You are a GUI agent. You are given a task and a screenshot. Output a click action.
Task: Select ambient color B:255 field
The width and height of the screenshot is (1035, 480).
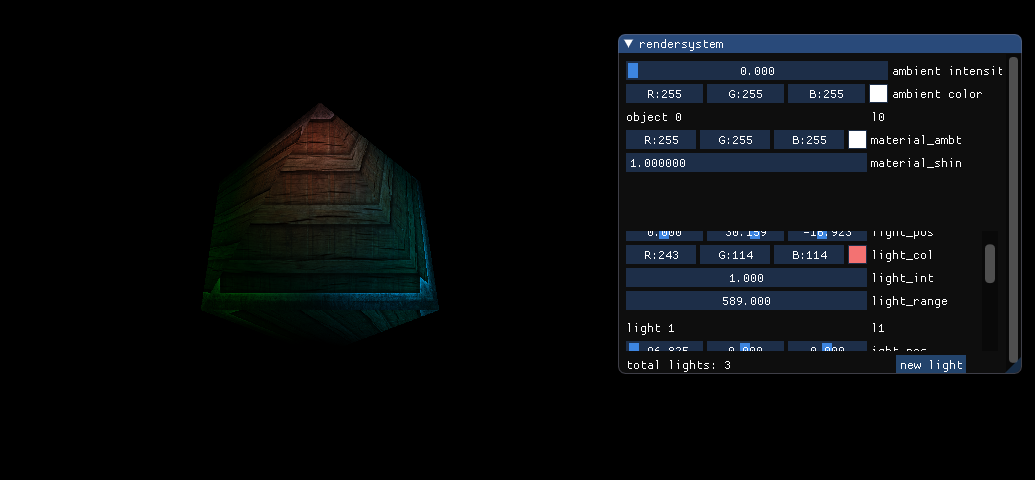826,94
